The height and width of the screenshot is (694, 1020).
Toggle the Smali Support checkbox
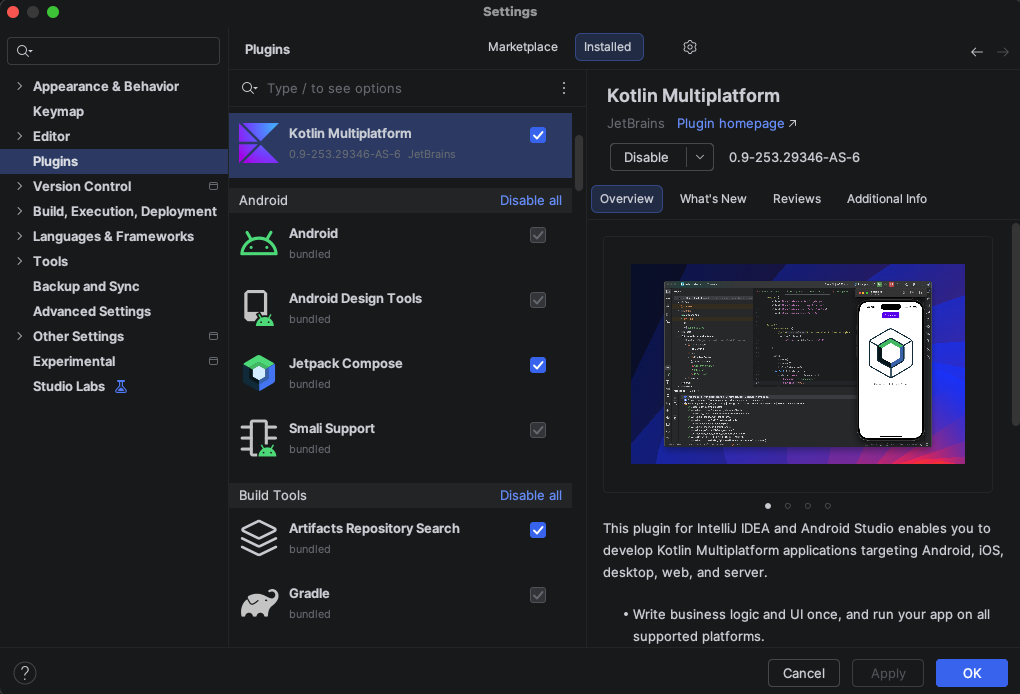point(538,430)
